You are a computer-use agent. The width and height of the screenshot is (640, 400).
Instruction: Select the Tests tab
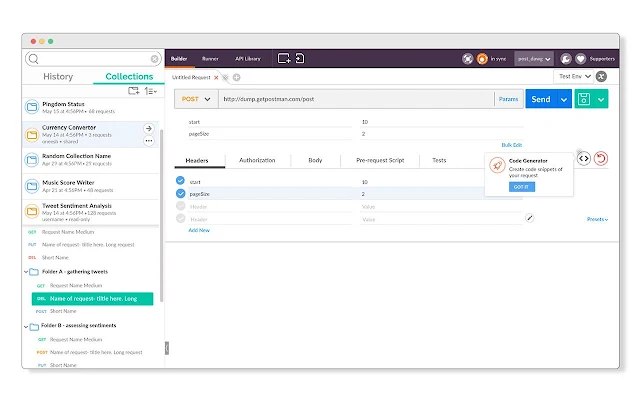(x=439, y=160)
